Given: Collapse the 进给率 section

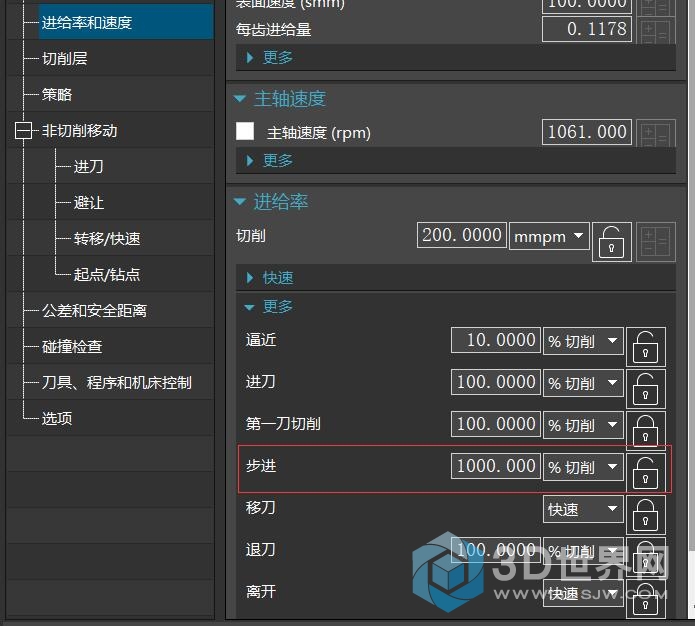Looking at the screenshot, I should [x=240, y=202].
